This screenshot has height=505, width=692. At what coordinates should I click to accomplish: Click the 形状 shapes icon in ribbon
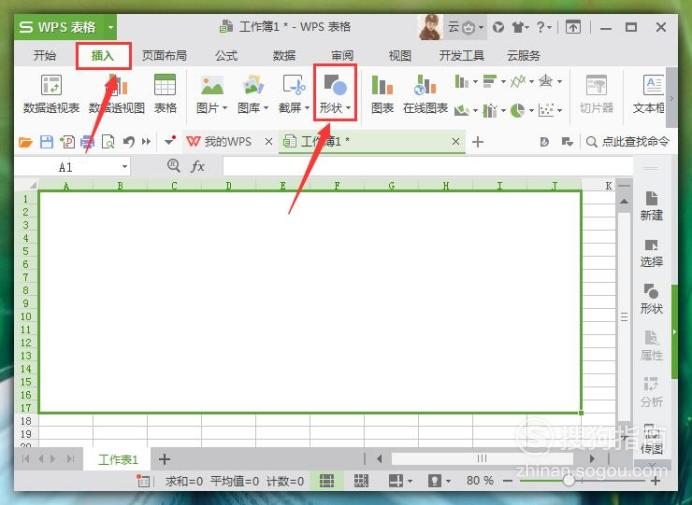coord(335,85)
